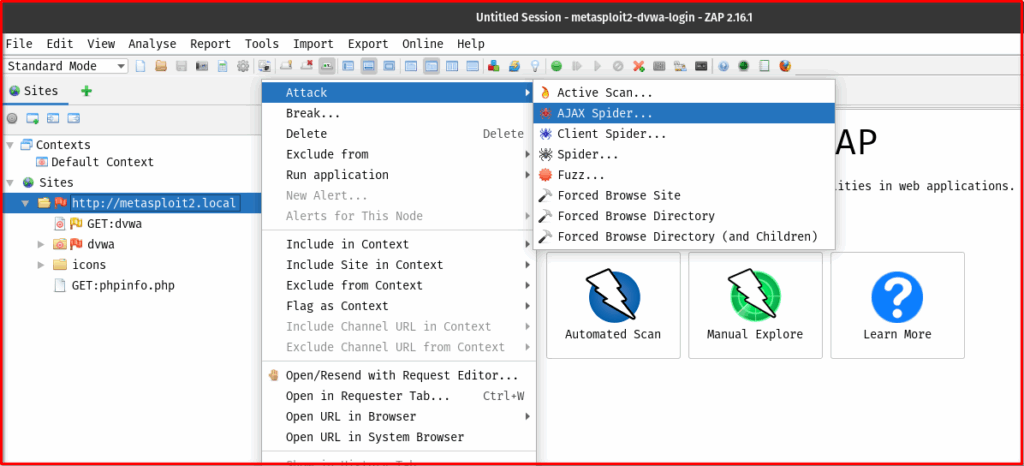Click Open URL in System Browser

pos(399,437)
